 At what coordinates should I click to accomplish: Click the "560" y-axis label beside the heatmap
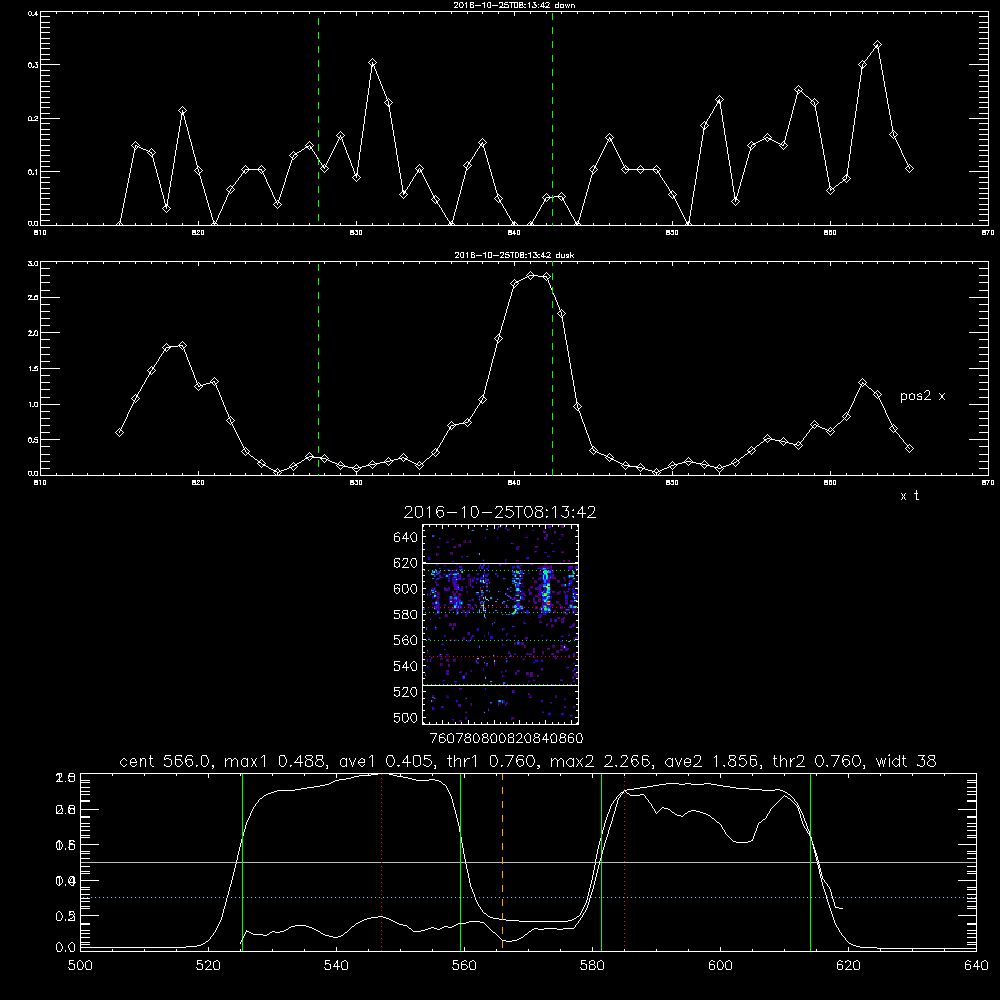click(x=406, y=640)
